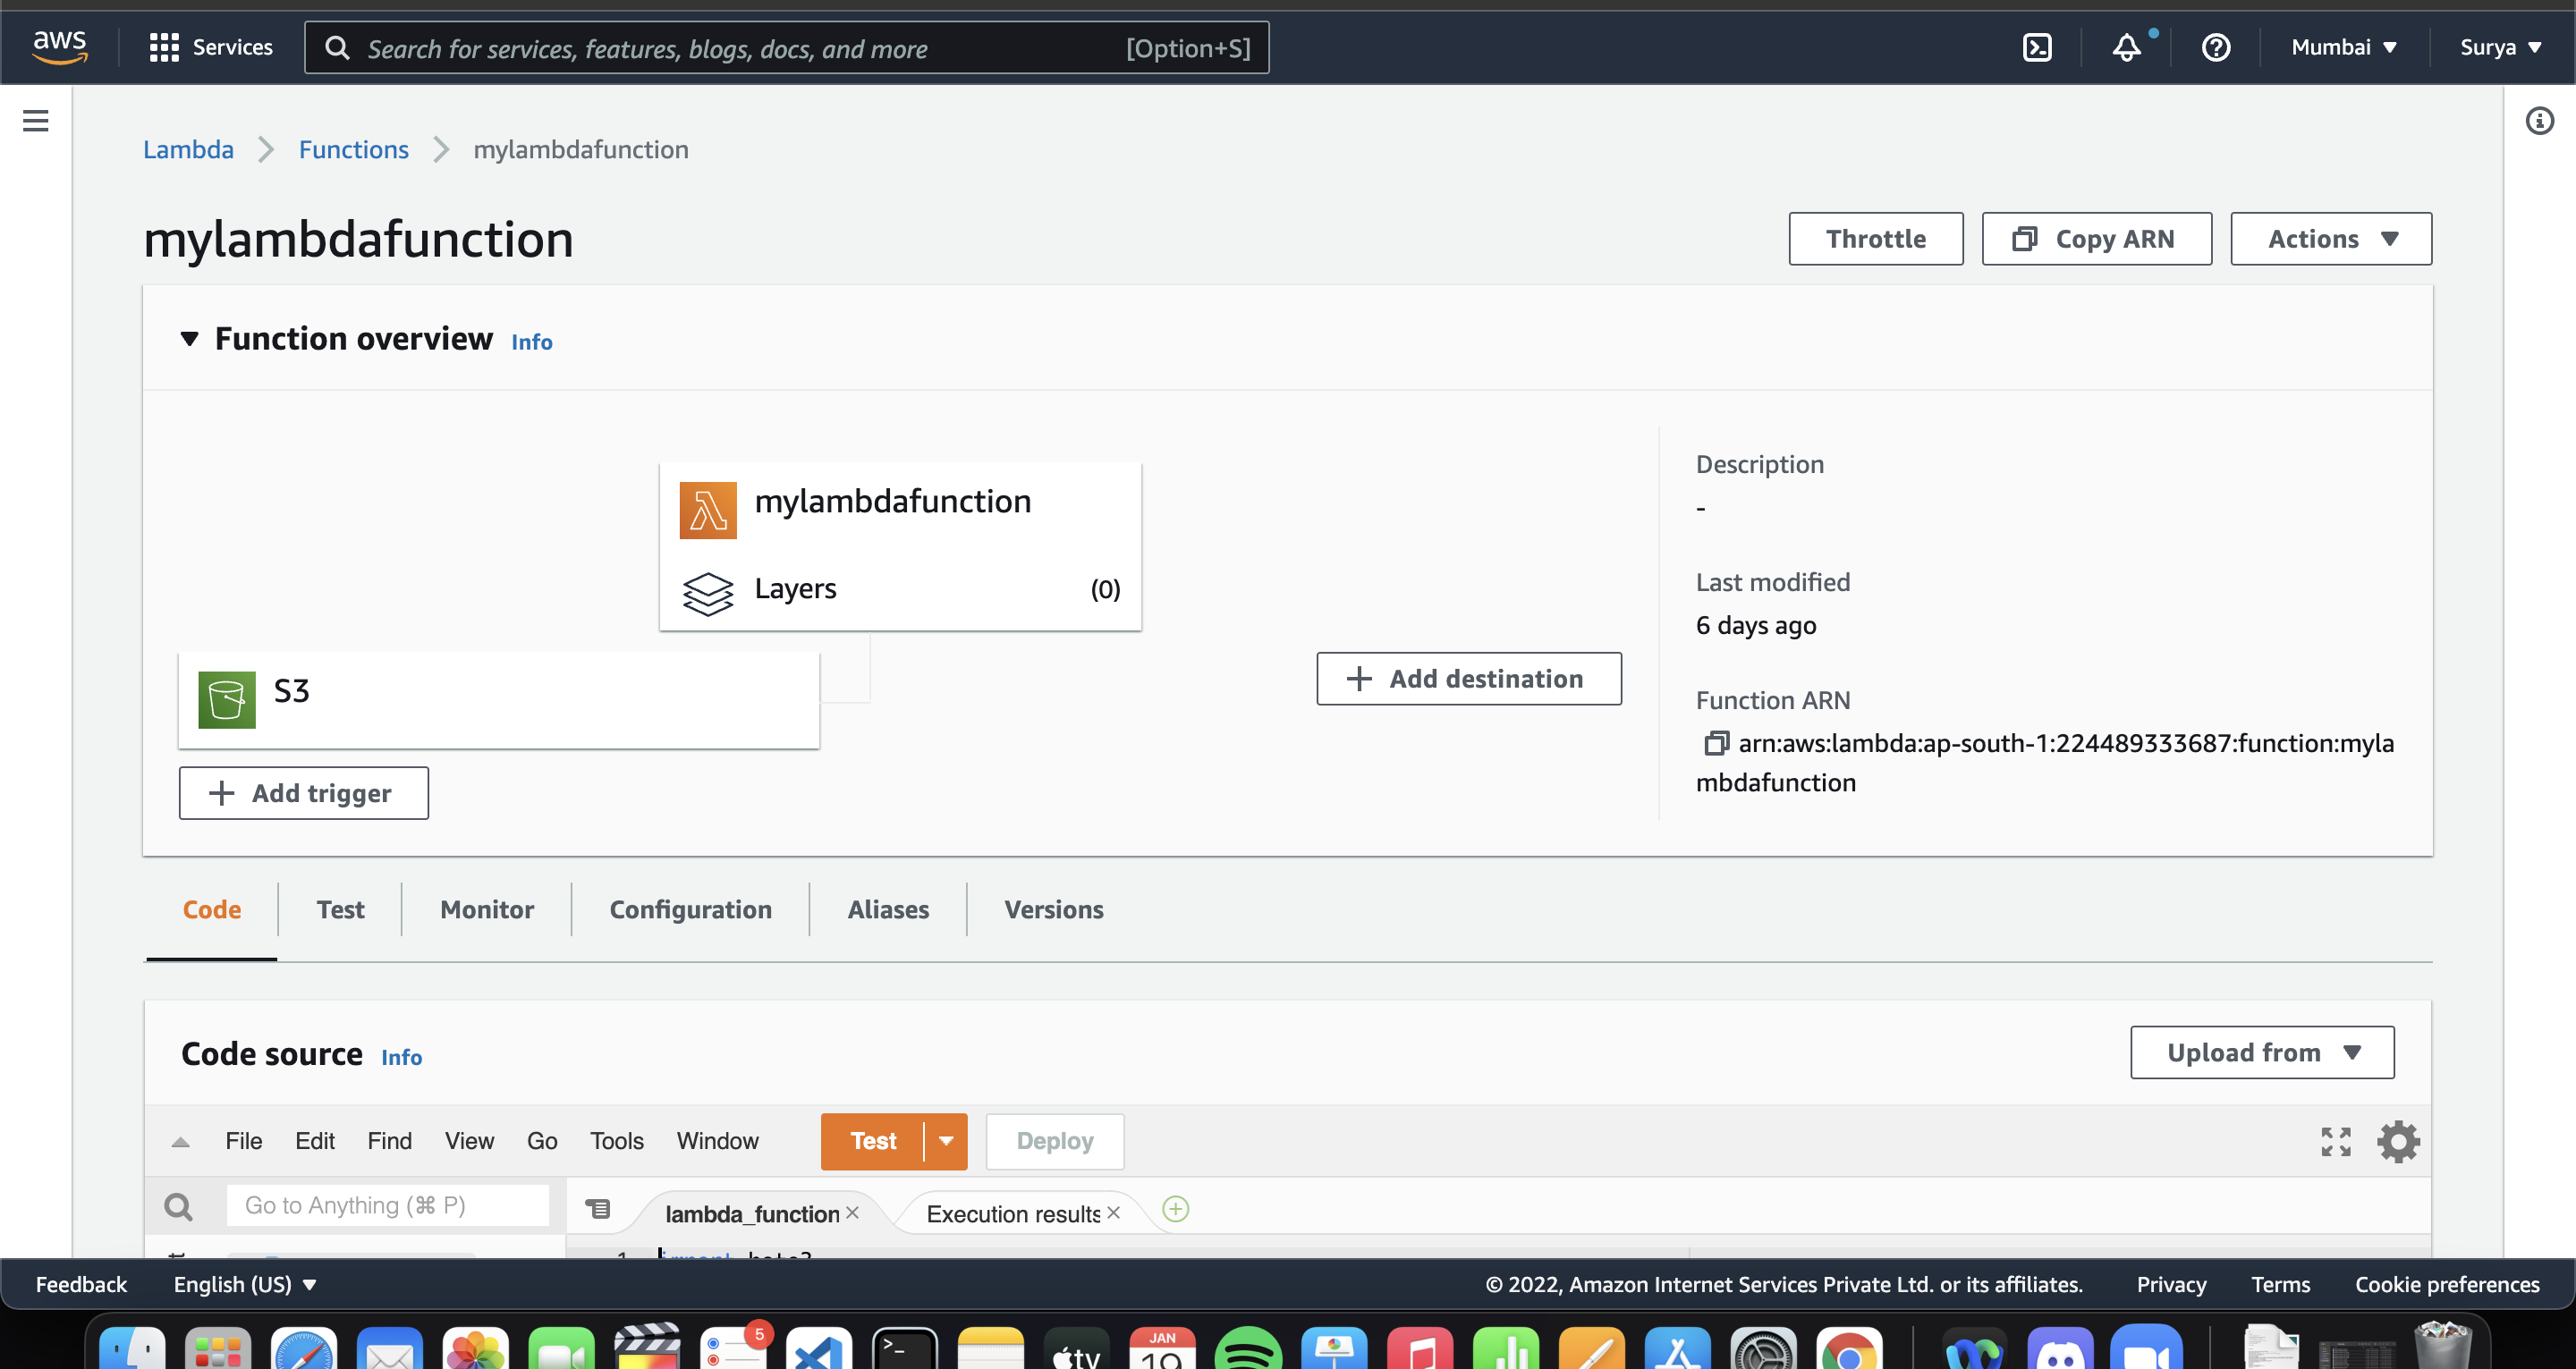
Task: Select the mylambdafunction Lambda icon
Action: (708, 509)
